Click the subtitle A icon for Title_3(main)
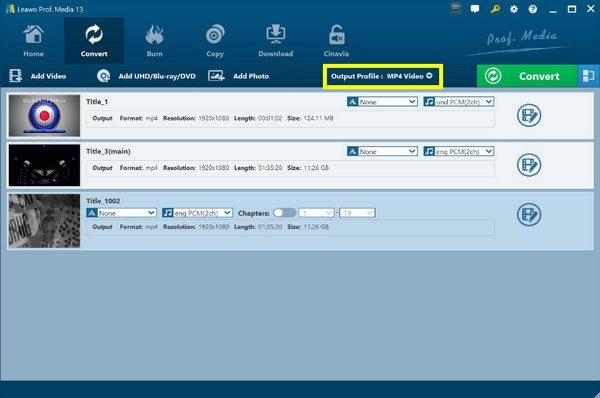The image size is (600, 398). pyautogui.click(x=352, y=152)
